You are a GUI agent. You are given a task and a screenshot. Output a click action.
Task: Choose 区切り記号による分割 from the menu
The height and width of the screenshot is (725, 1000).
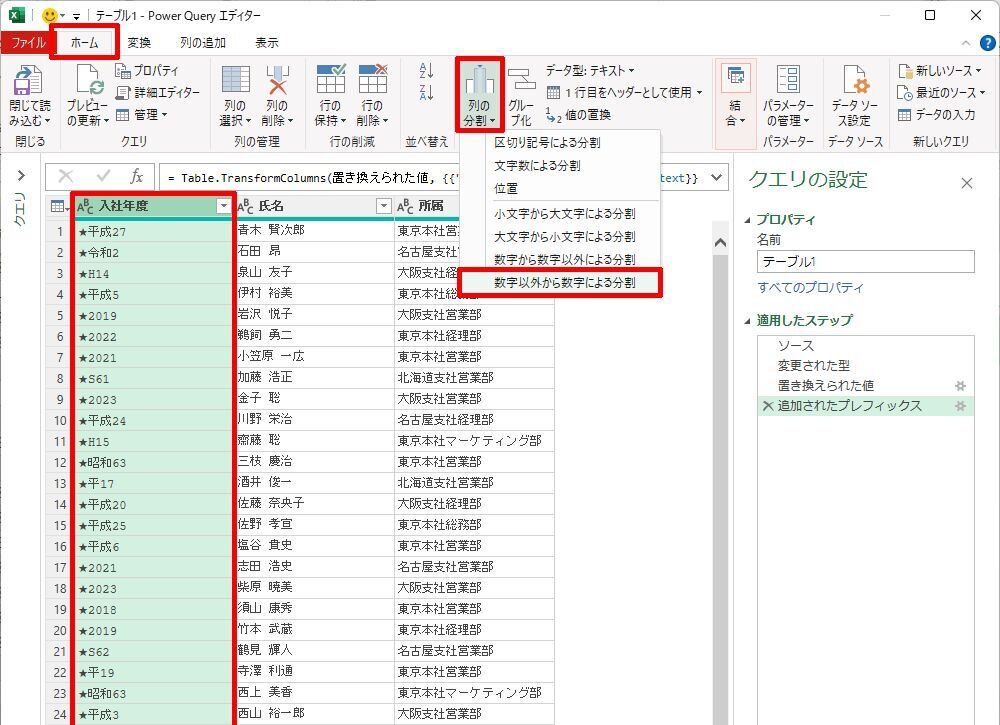click(x=547, y=143)
